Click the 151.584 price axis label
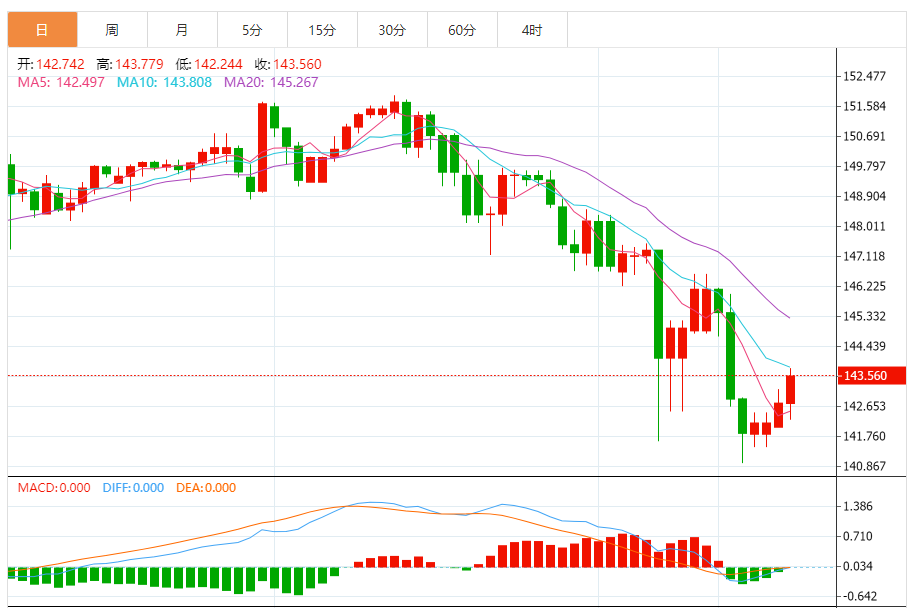 coord(864,106)
